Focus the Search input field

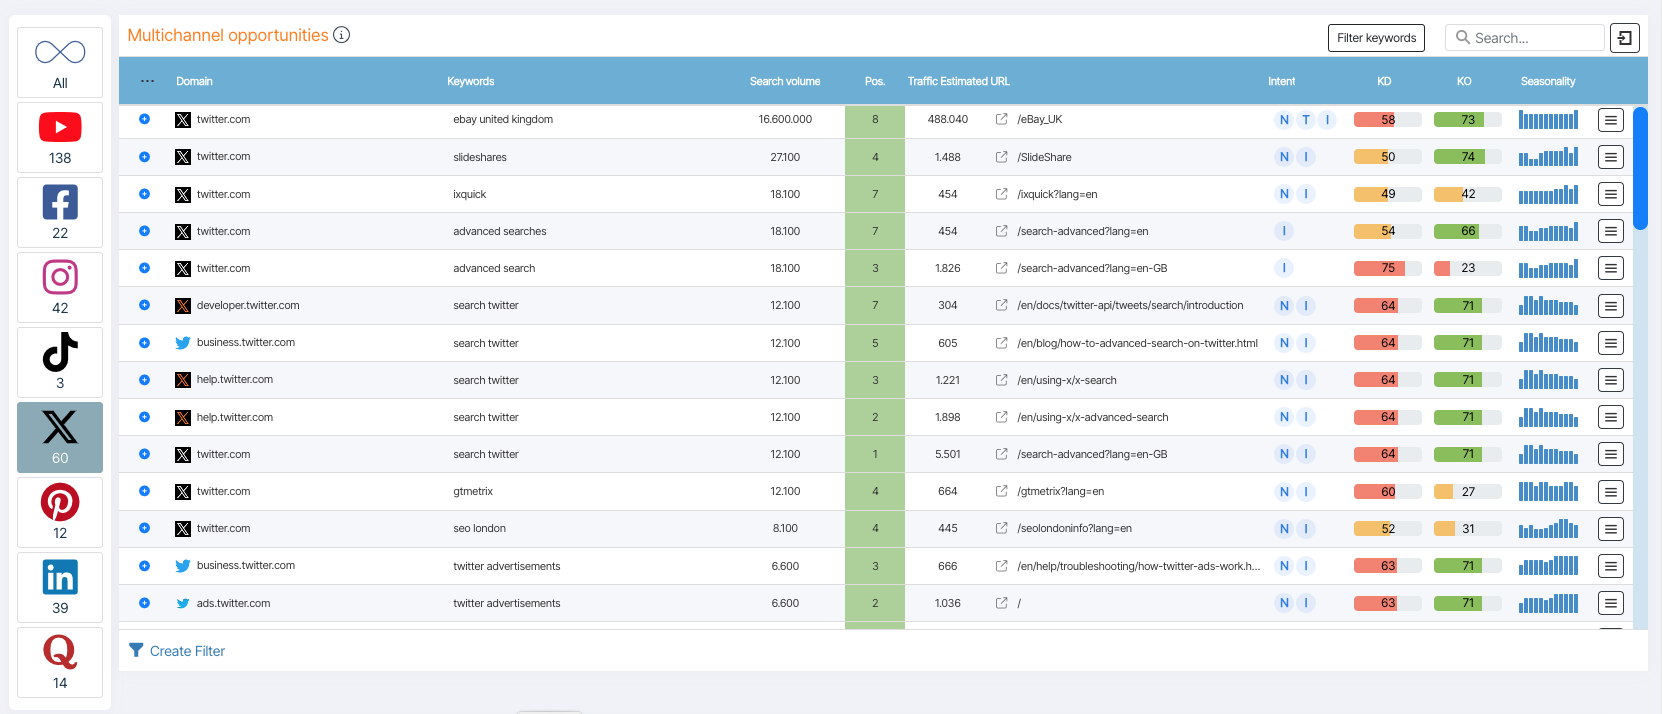pyautogui.click(x=1525, y=38)
